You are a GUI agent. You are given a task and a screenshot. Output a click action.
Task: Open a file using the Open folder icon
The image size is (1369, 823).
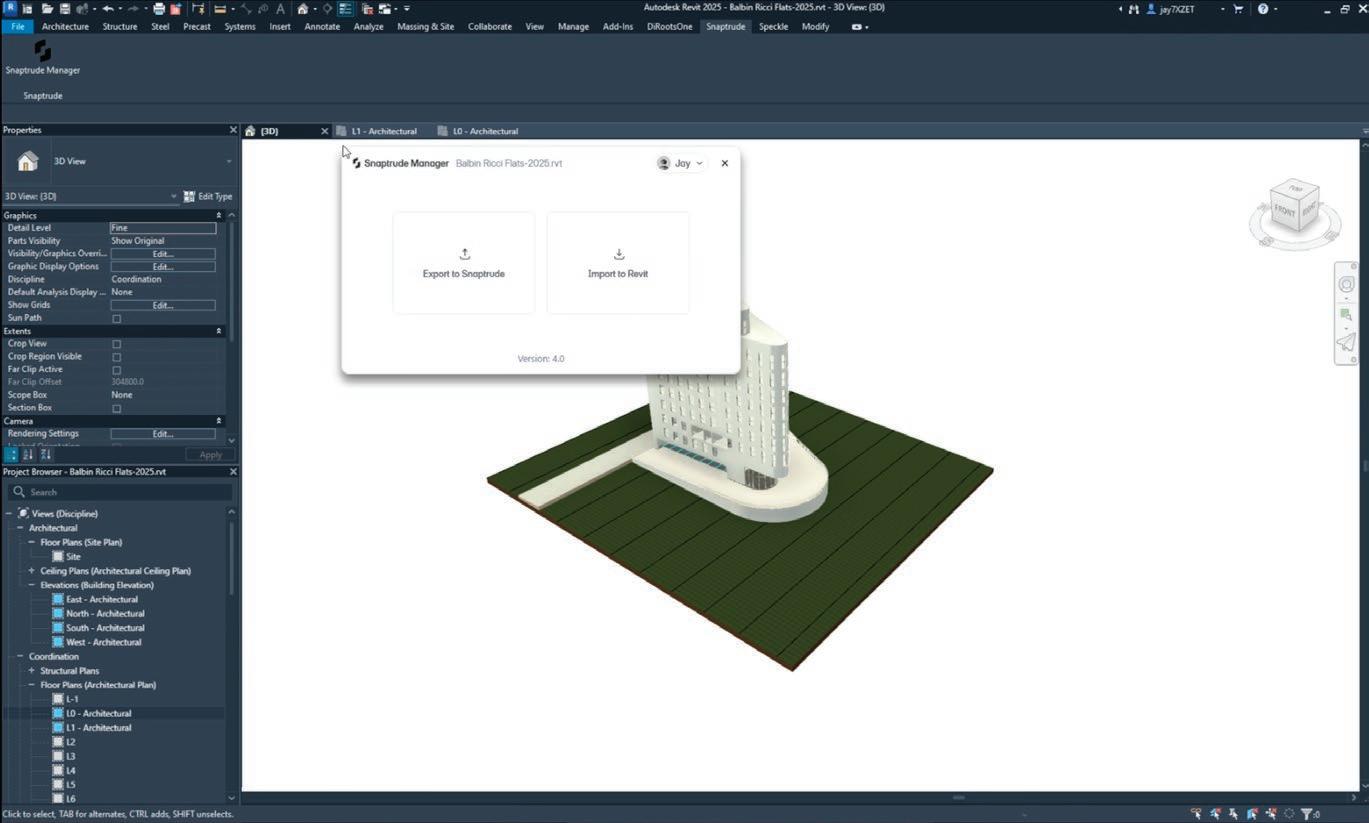tap(49, 9)
